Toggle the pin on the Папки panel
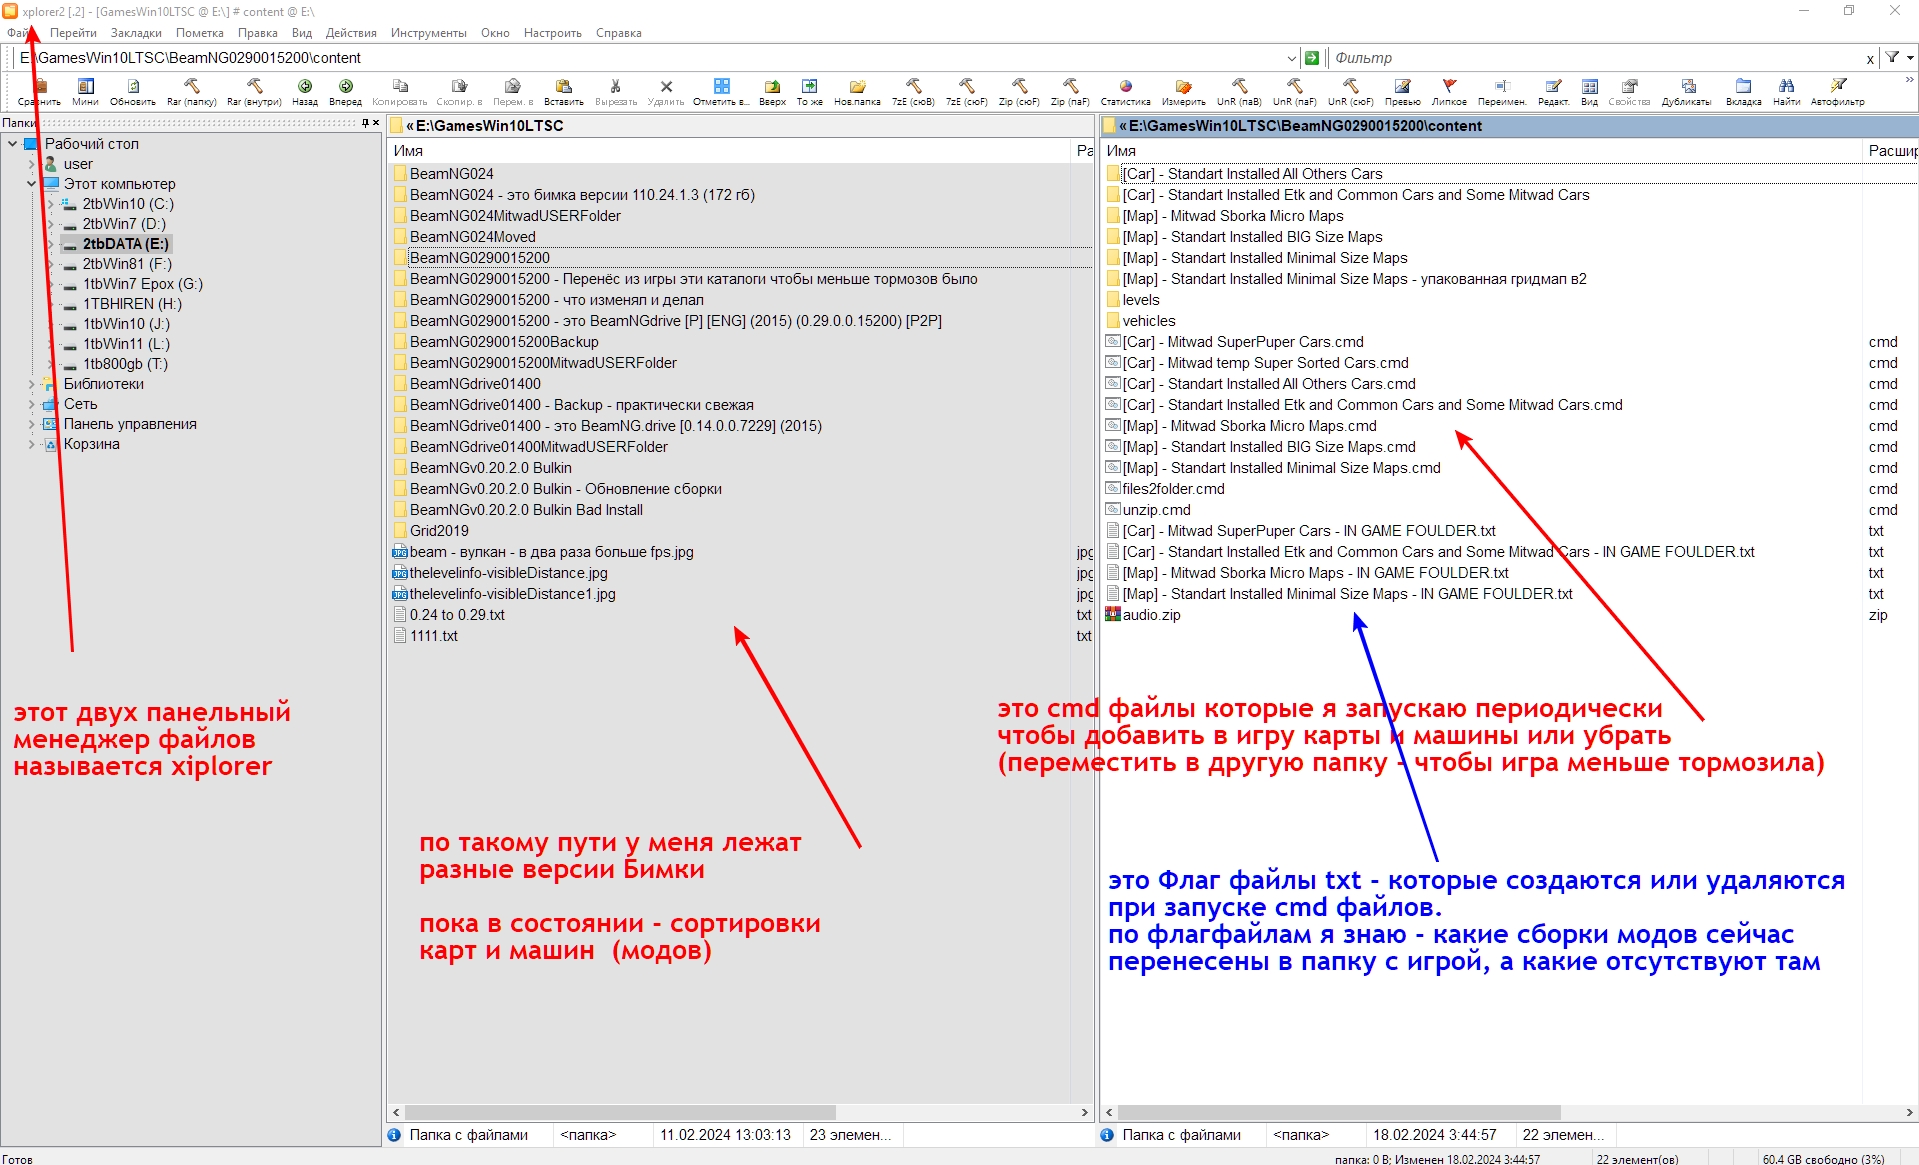The height and width of the screenshot is (1165, 1919). point(365,123)
